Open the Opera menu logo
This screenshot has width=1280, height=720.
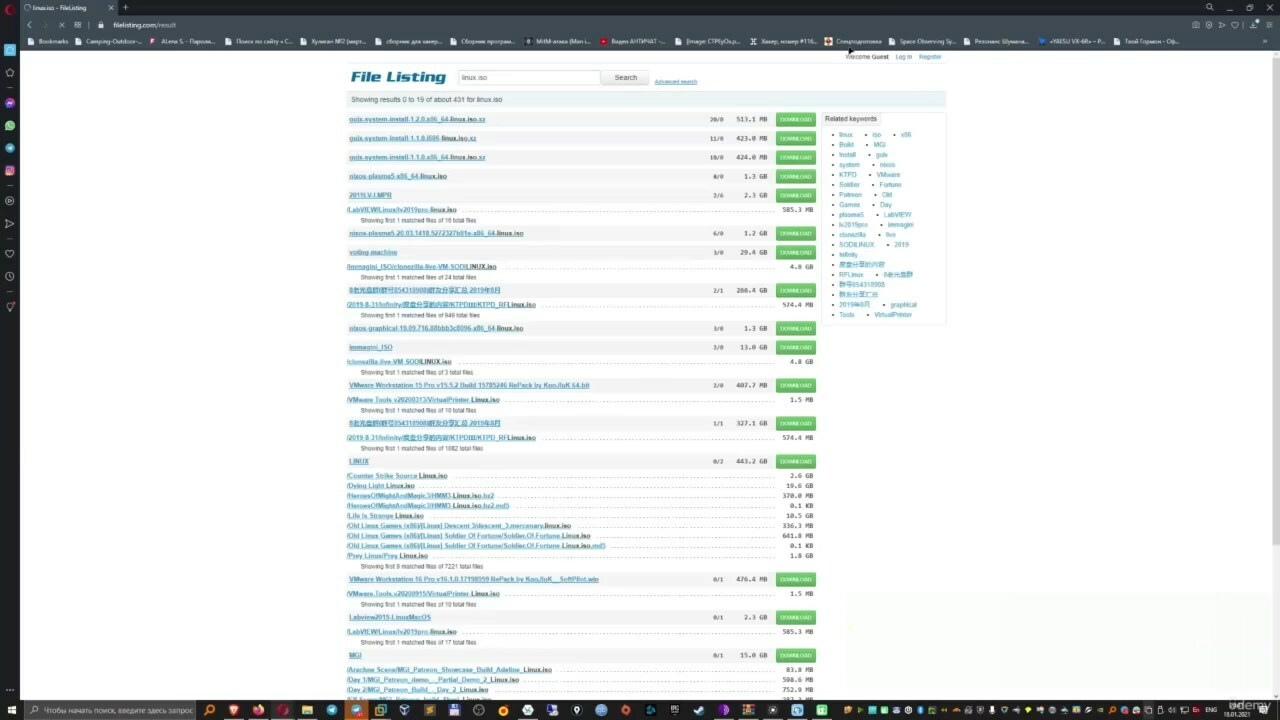tap(10, 8)
